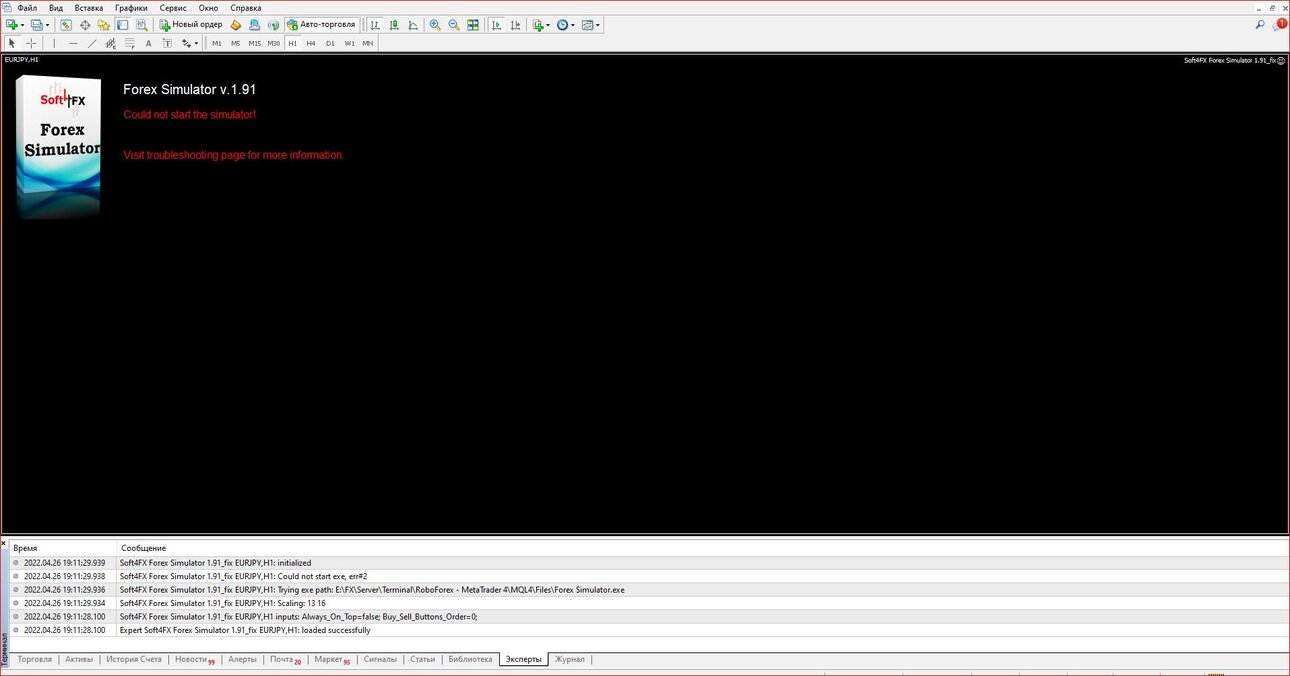Expand the indicators dropdown arrow

[x=548, y=25]
